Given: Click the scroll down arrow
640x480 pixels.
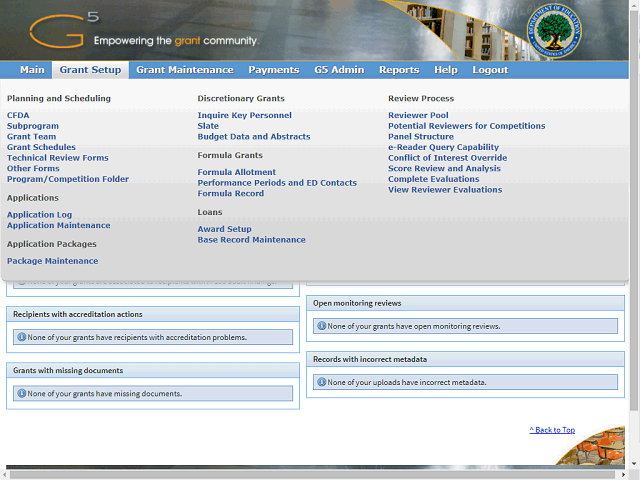Looking at the screenshot, I should (x=633, y=464).
